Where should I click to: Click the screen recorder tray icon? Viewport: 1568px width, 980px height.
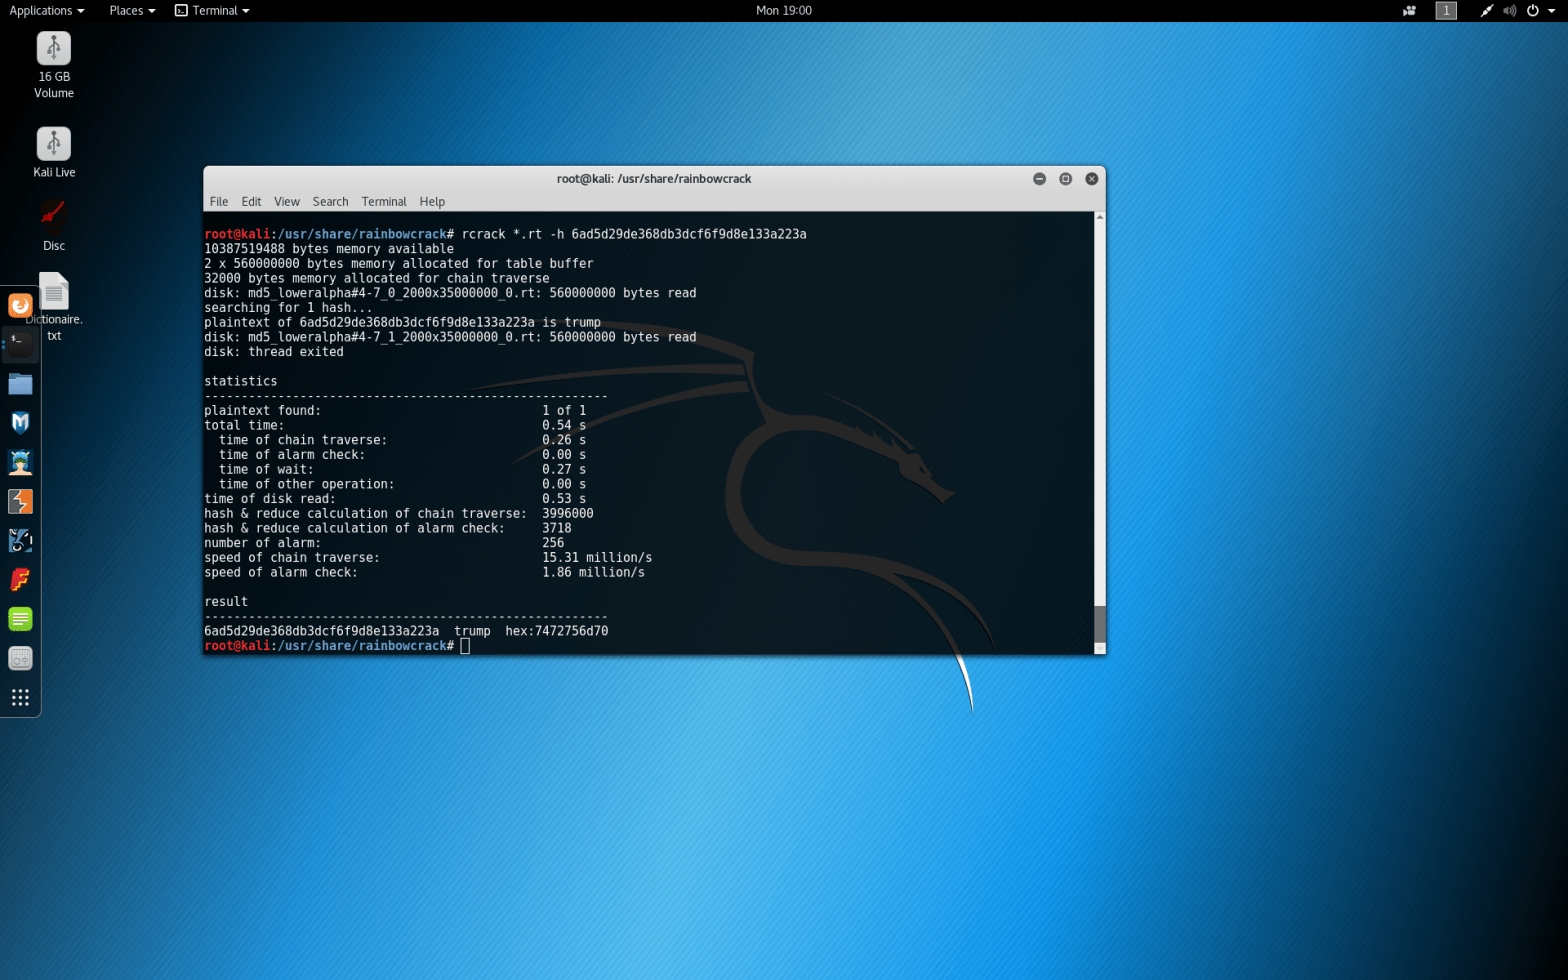click(1409, 11)
